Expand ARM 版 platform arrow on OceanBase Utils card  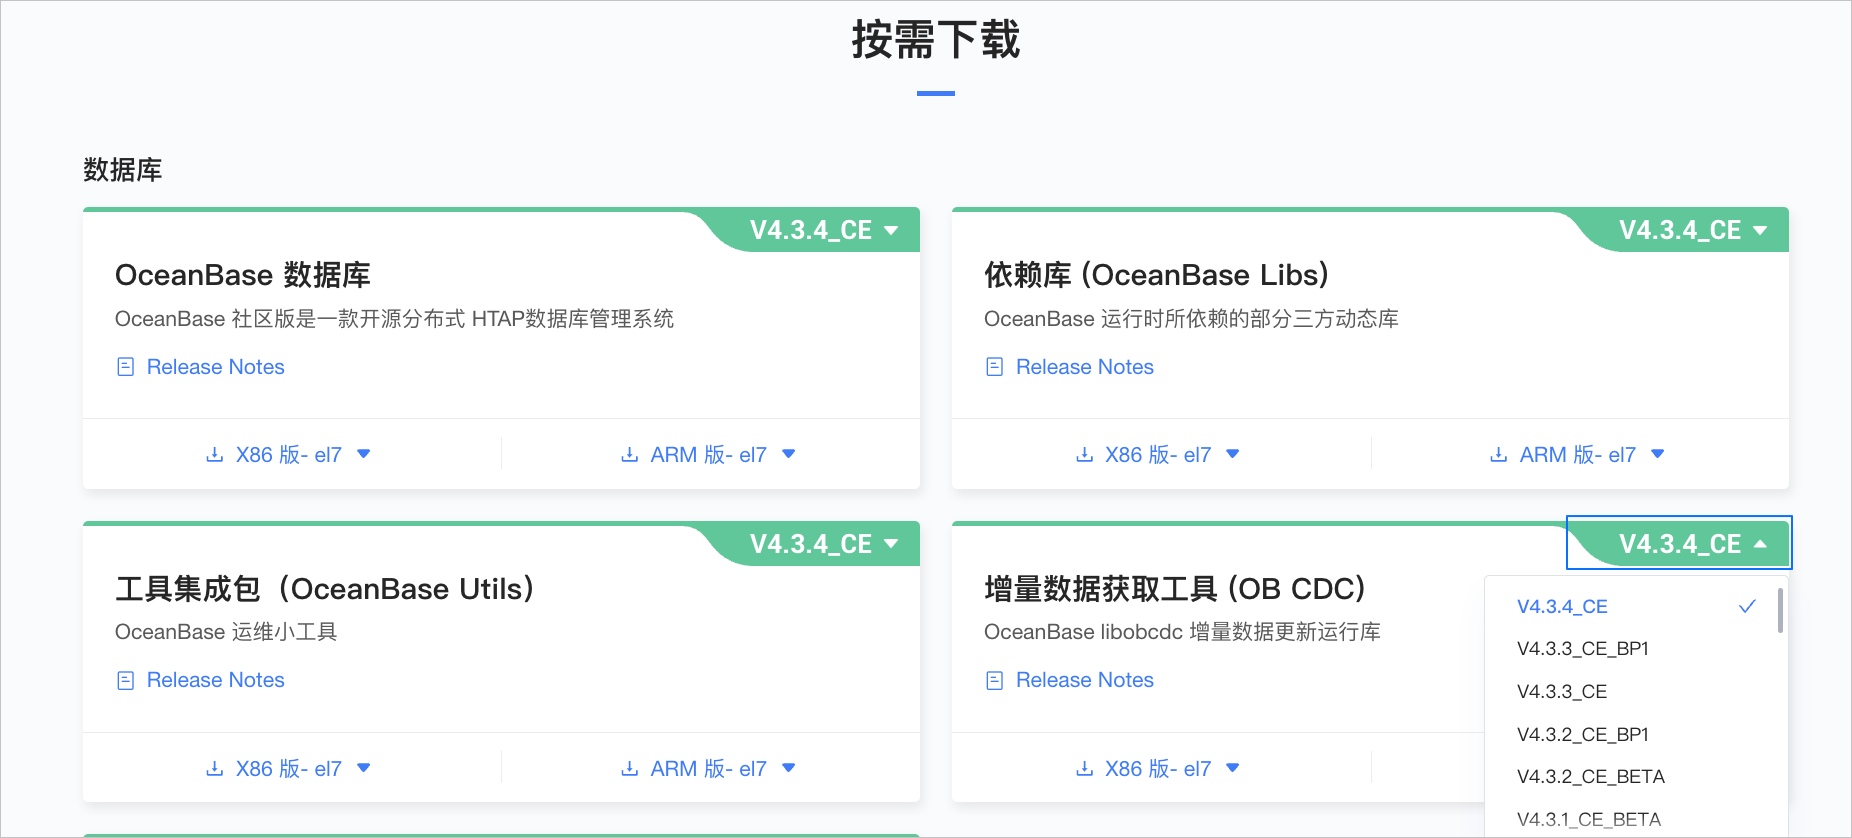pyautogui.click(x=789, y=768)
